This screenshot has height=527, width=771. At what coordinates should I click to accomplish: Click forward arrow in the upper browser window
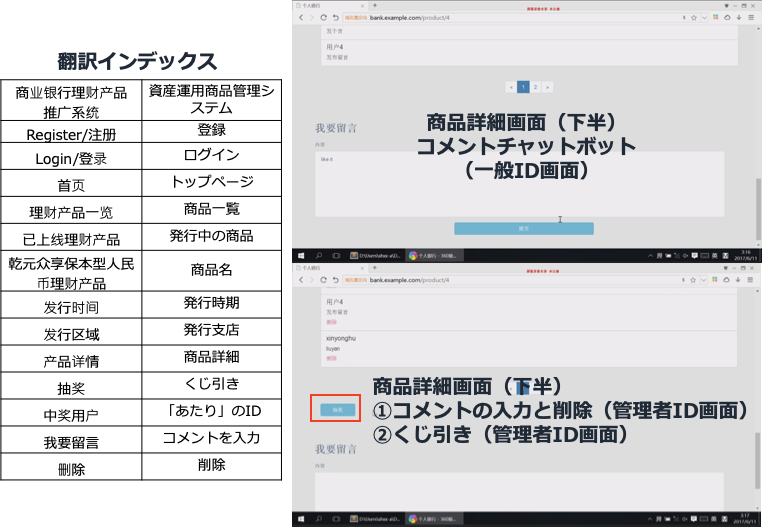pos(311,18)
